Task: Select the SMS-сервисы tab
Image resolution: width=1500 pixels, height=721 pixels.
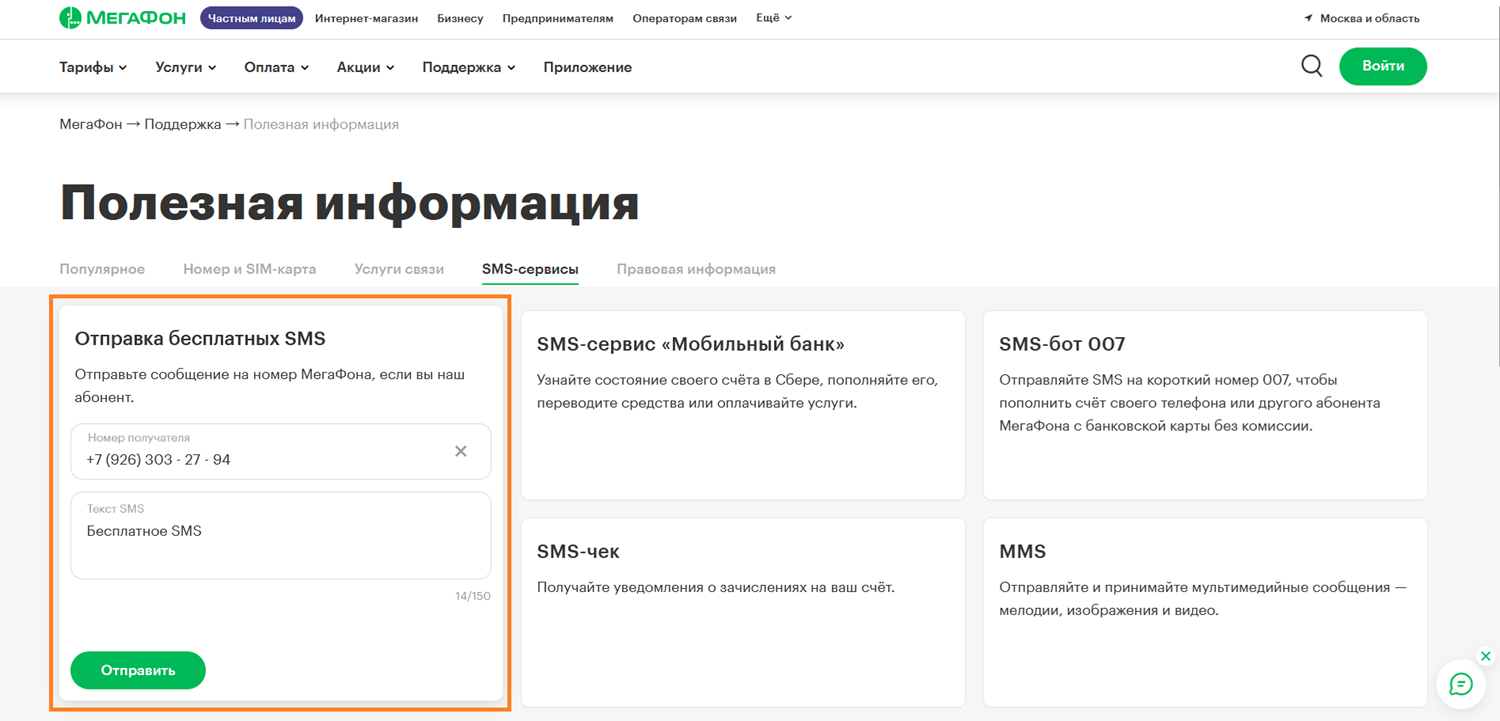Action: (530, 269)
